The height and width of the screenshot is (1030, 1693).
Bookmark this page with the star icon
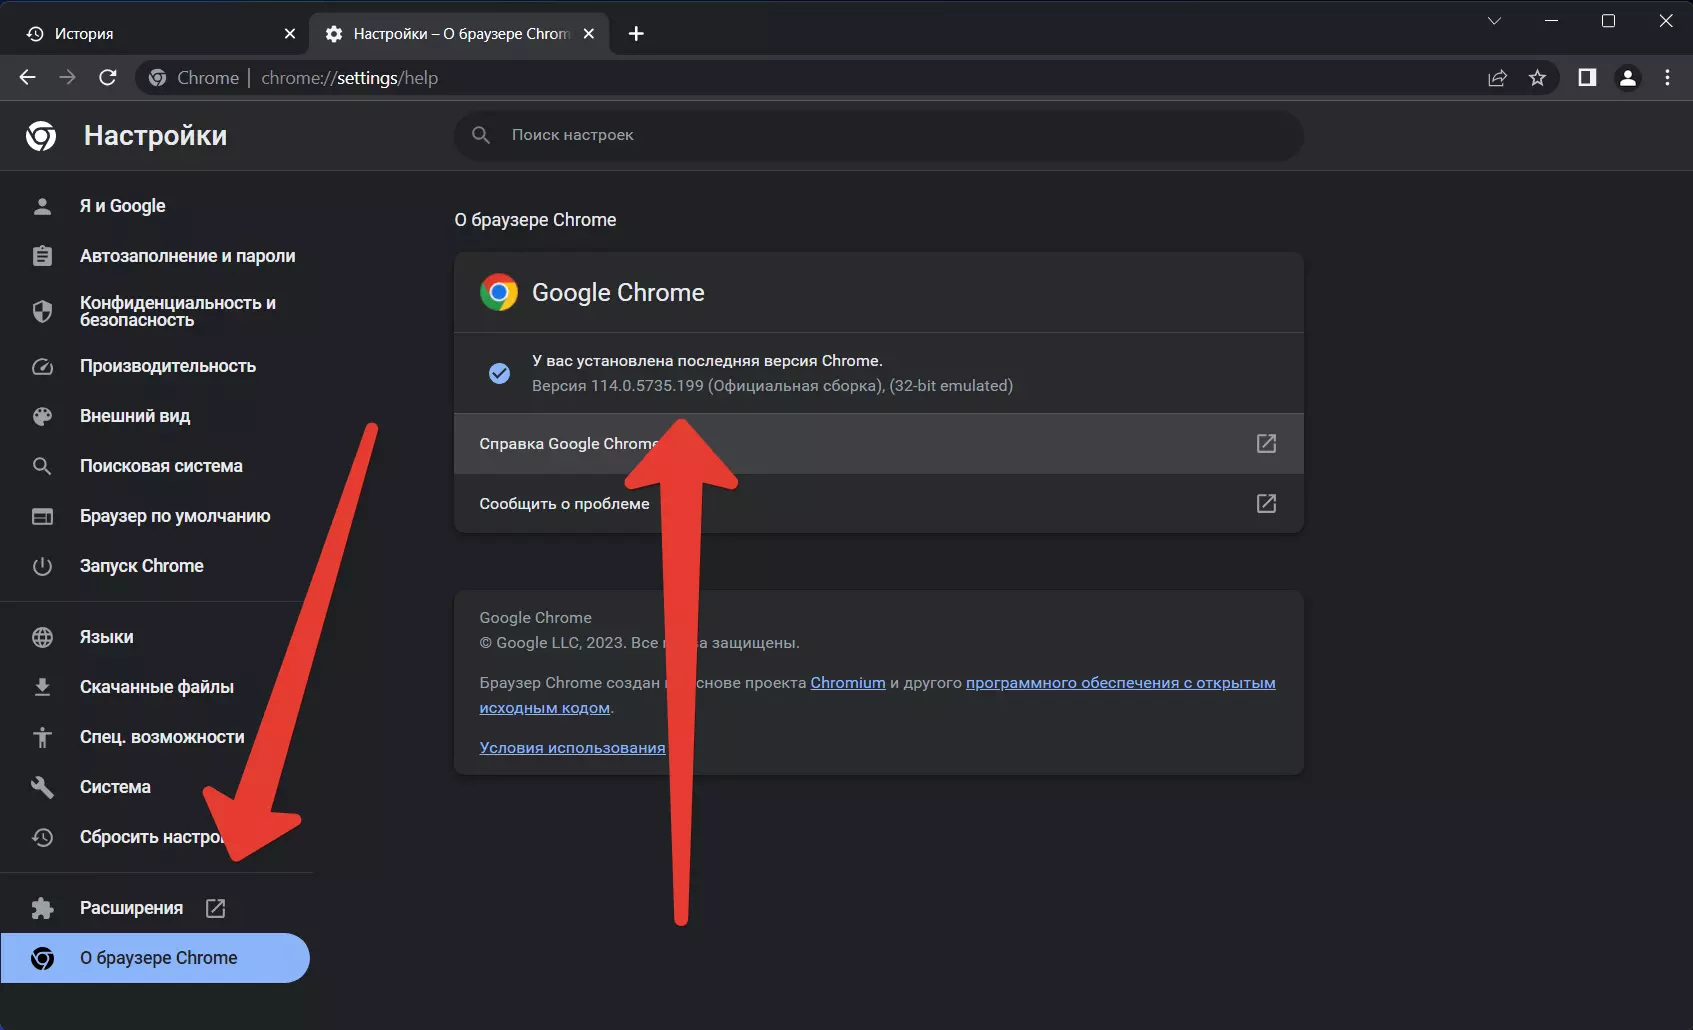(1537, 78)
